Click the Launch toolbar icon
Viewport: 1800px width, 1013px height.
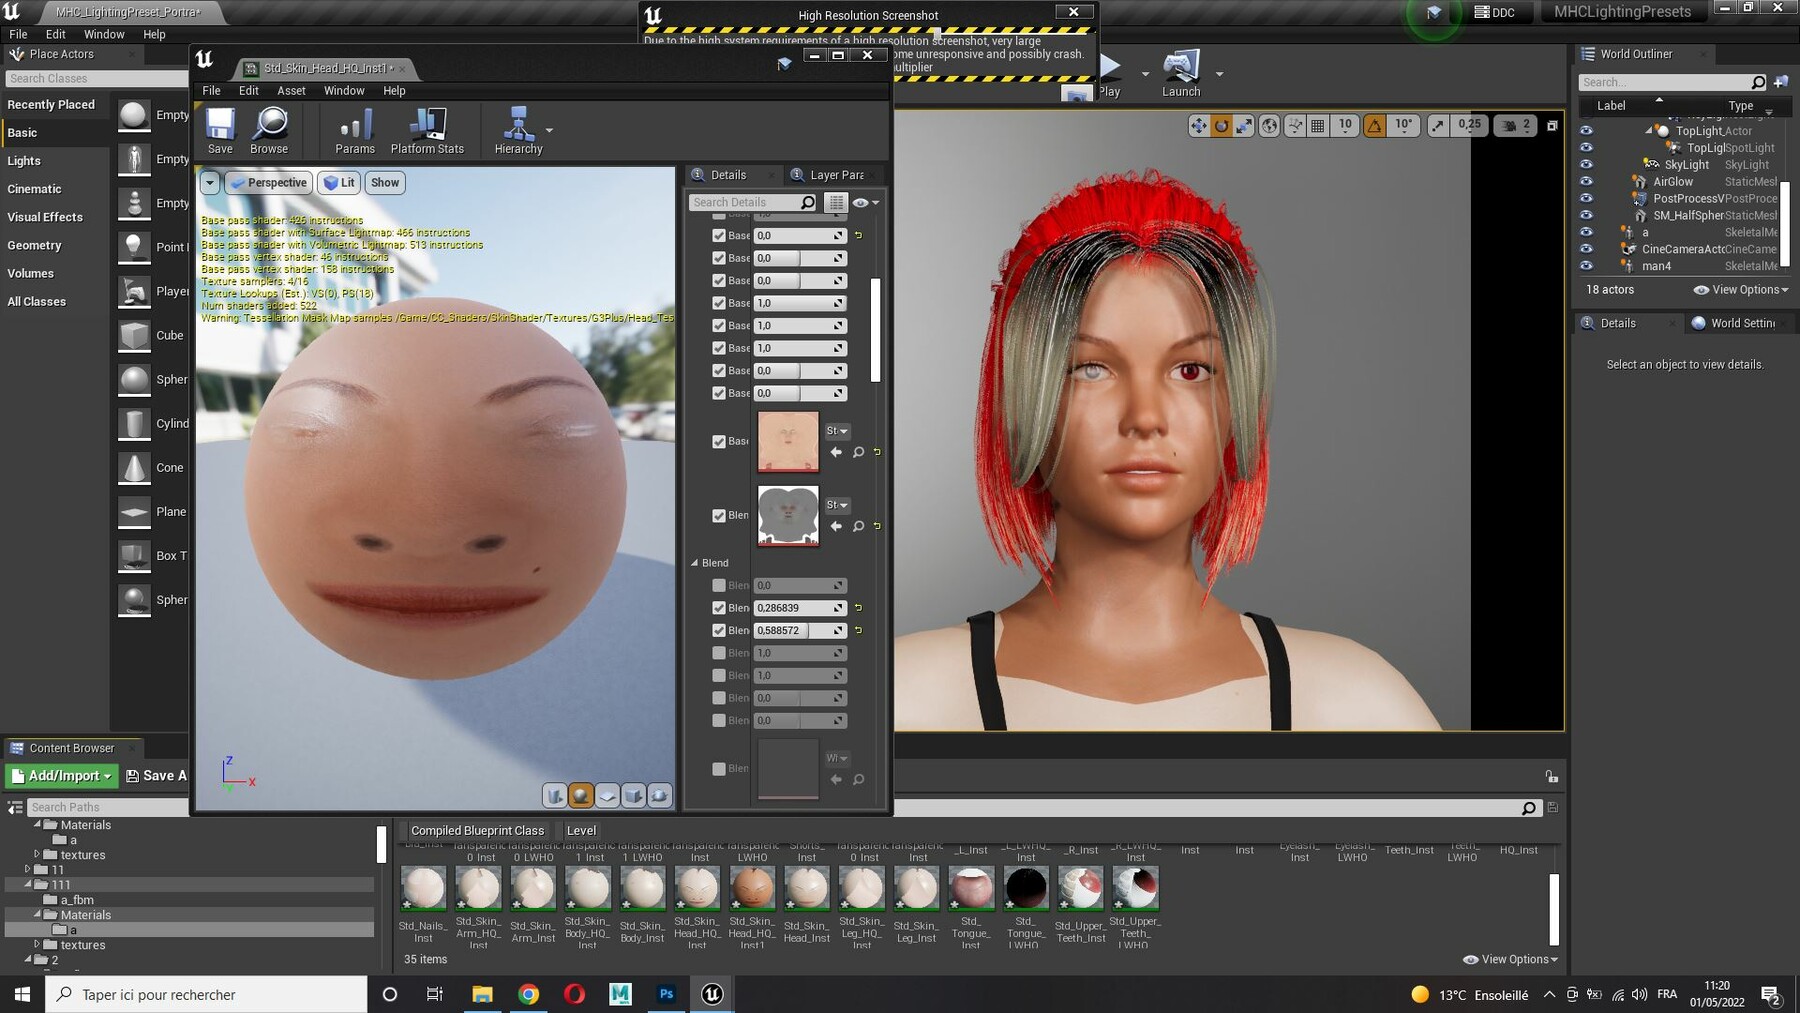pos(1181,73)
